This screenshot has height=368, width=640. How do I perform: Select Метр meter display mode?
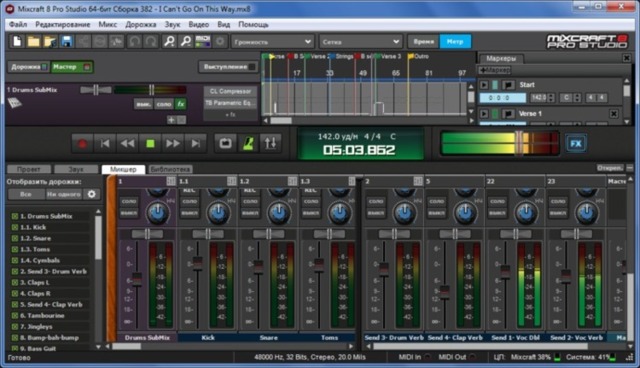[x=455, y=42]
